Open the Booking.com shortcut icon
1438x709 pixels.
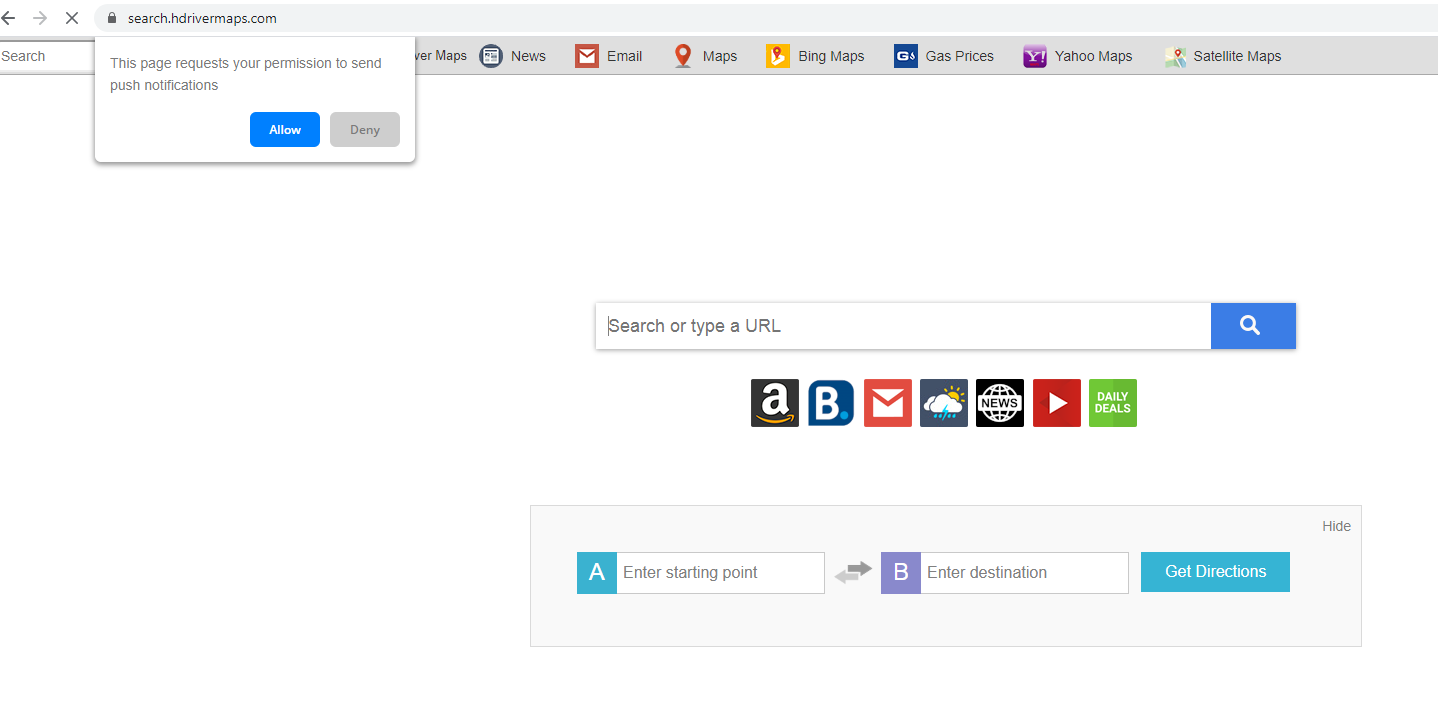click(x=831, y=403)
